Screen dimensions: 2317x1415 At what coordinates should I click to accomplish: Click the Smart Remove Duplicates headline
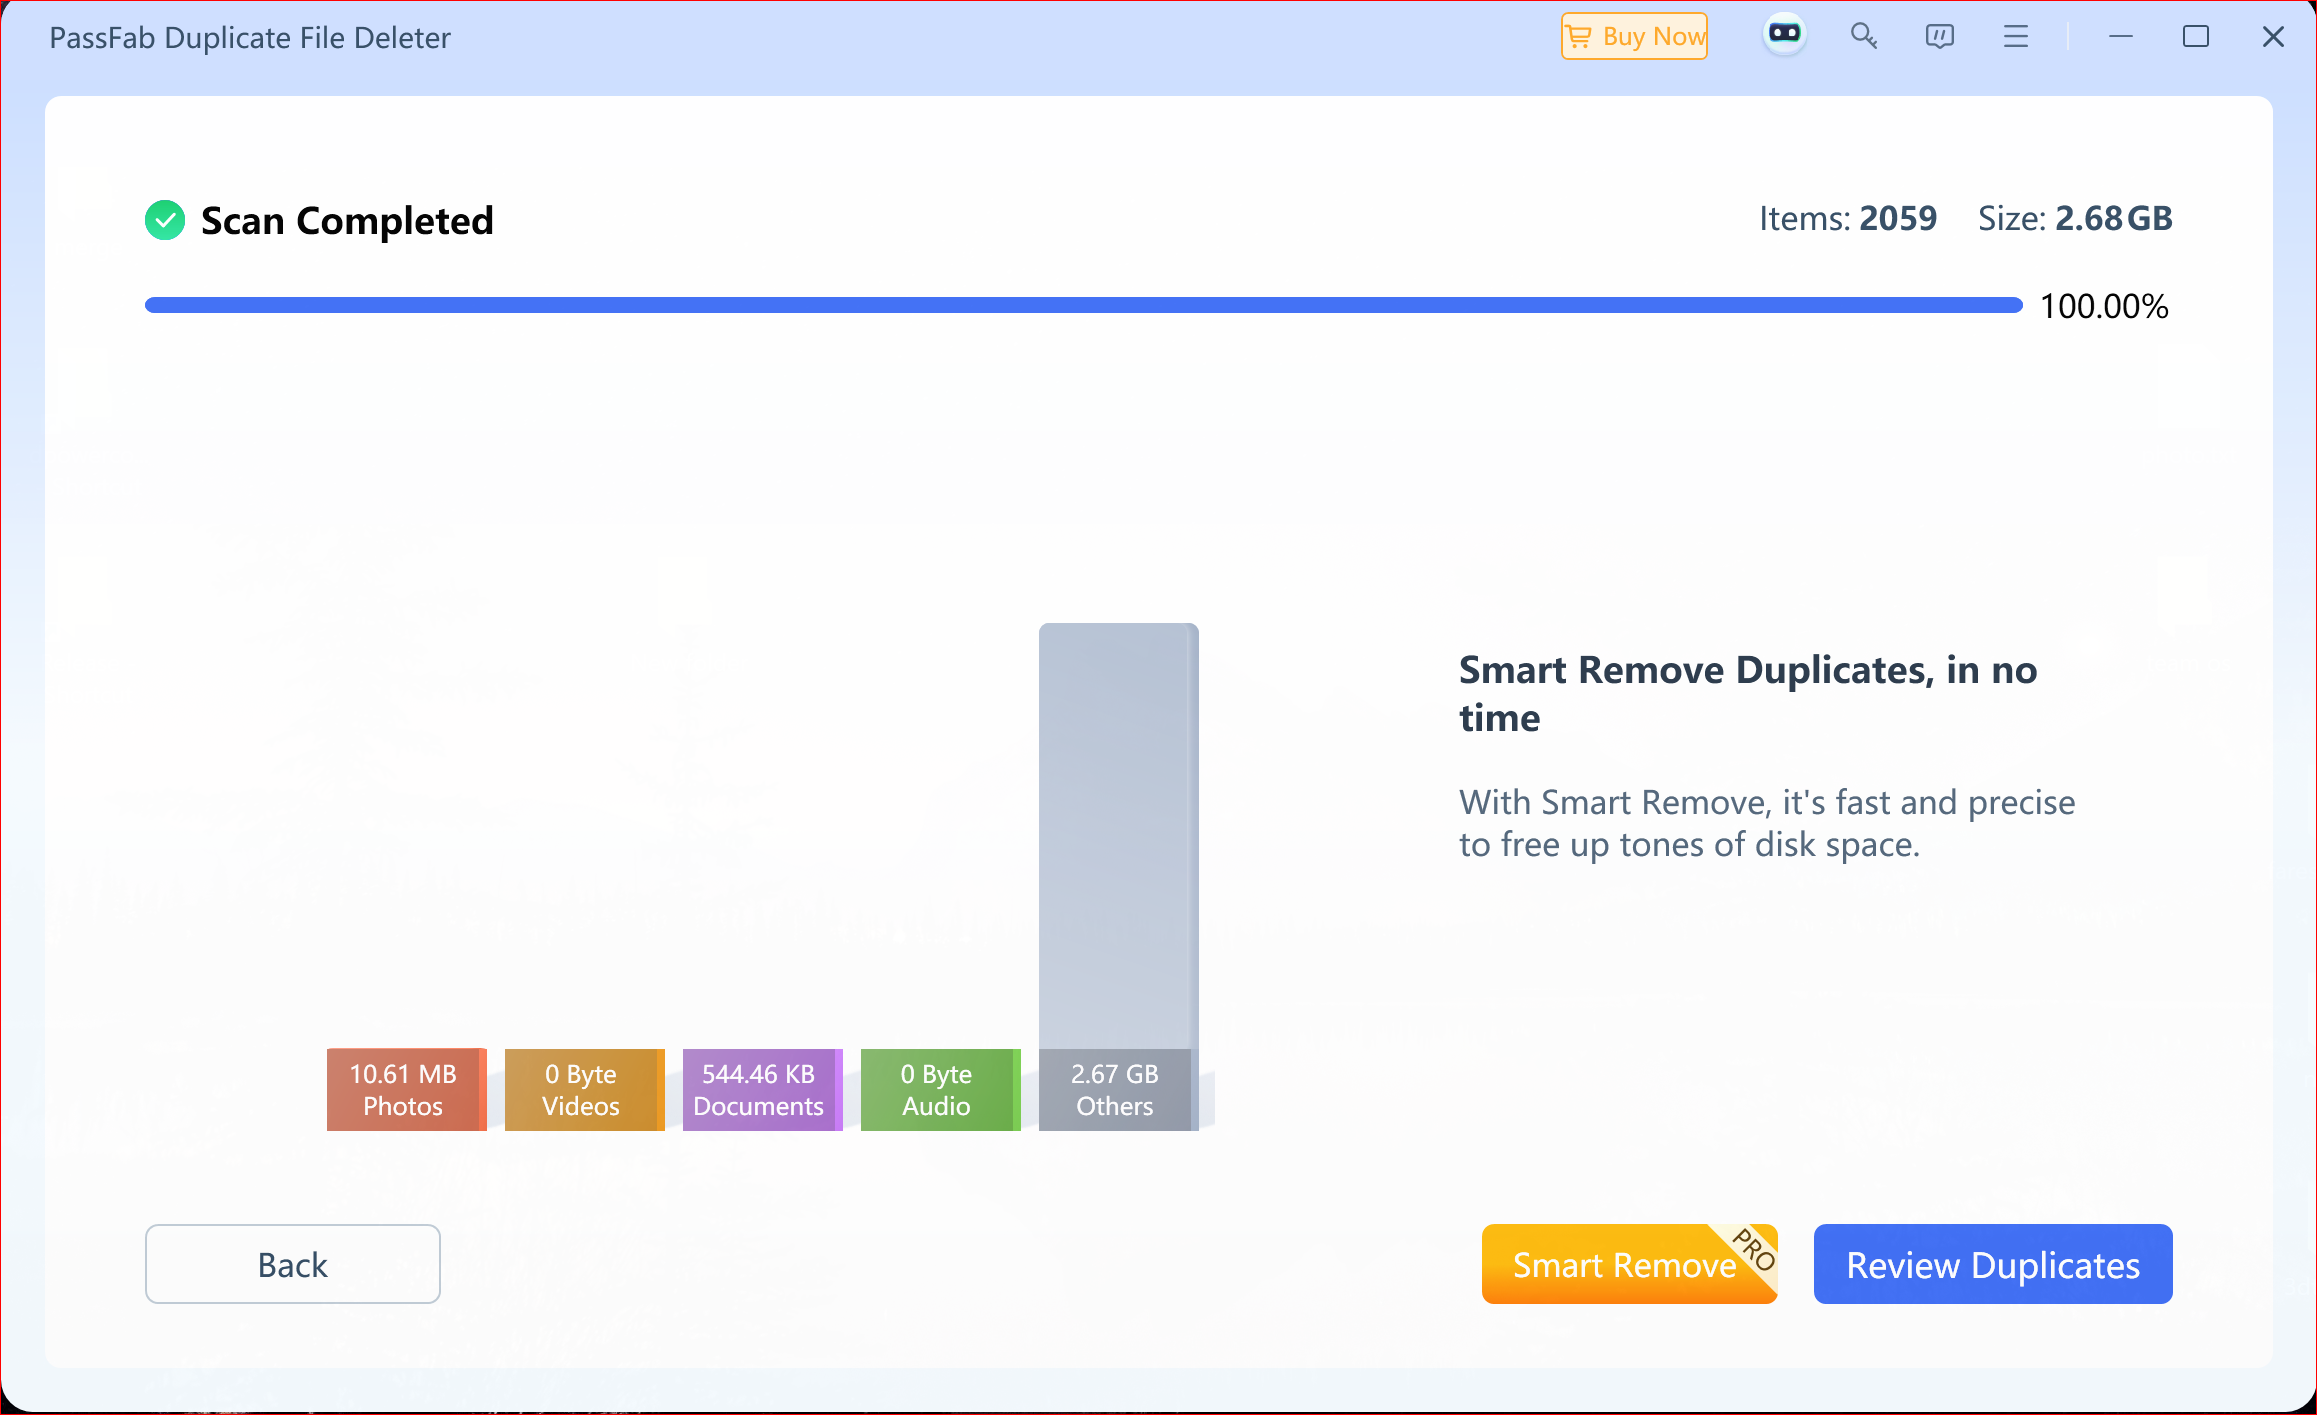[x=1748, y=693]
